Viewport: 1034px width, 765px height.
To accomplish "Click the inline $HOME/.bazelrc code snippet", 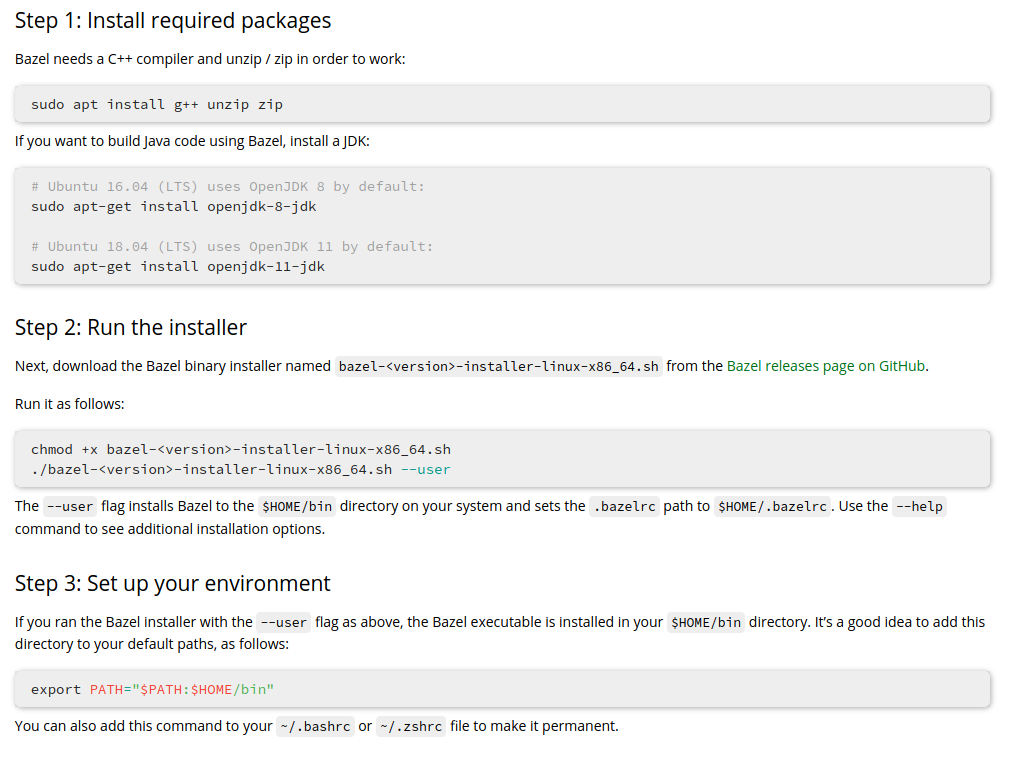I will [772, 507].
